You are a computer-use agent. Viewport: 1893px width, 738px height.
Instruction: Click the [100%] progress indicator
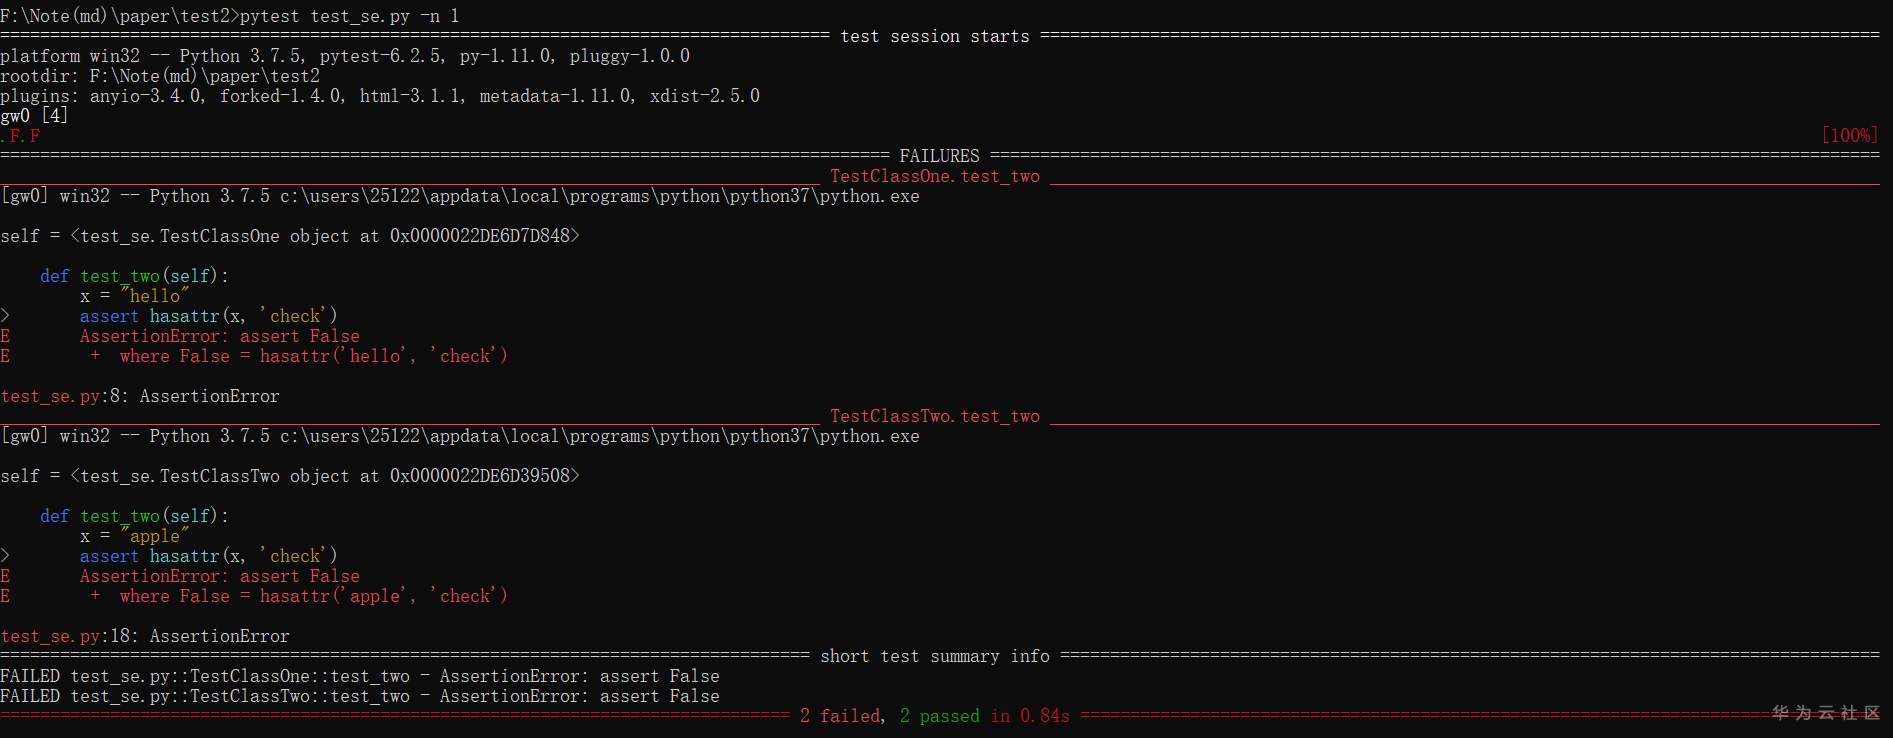pyautogui.click(x=1849, y=135)
